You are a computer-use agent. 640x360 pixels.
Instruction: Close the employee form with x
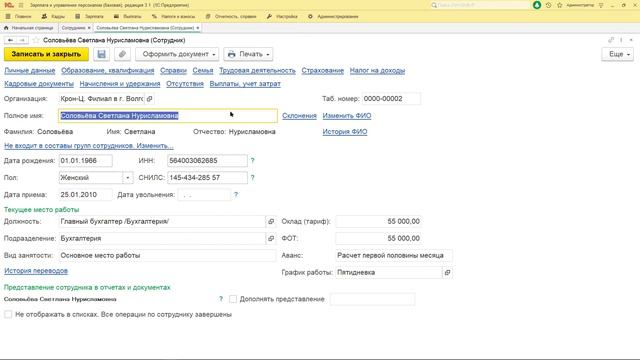[631, 40]
